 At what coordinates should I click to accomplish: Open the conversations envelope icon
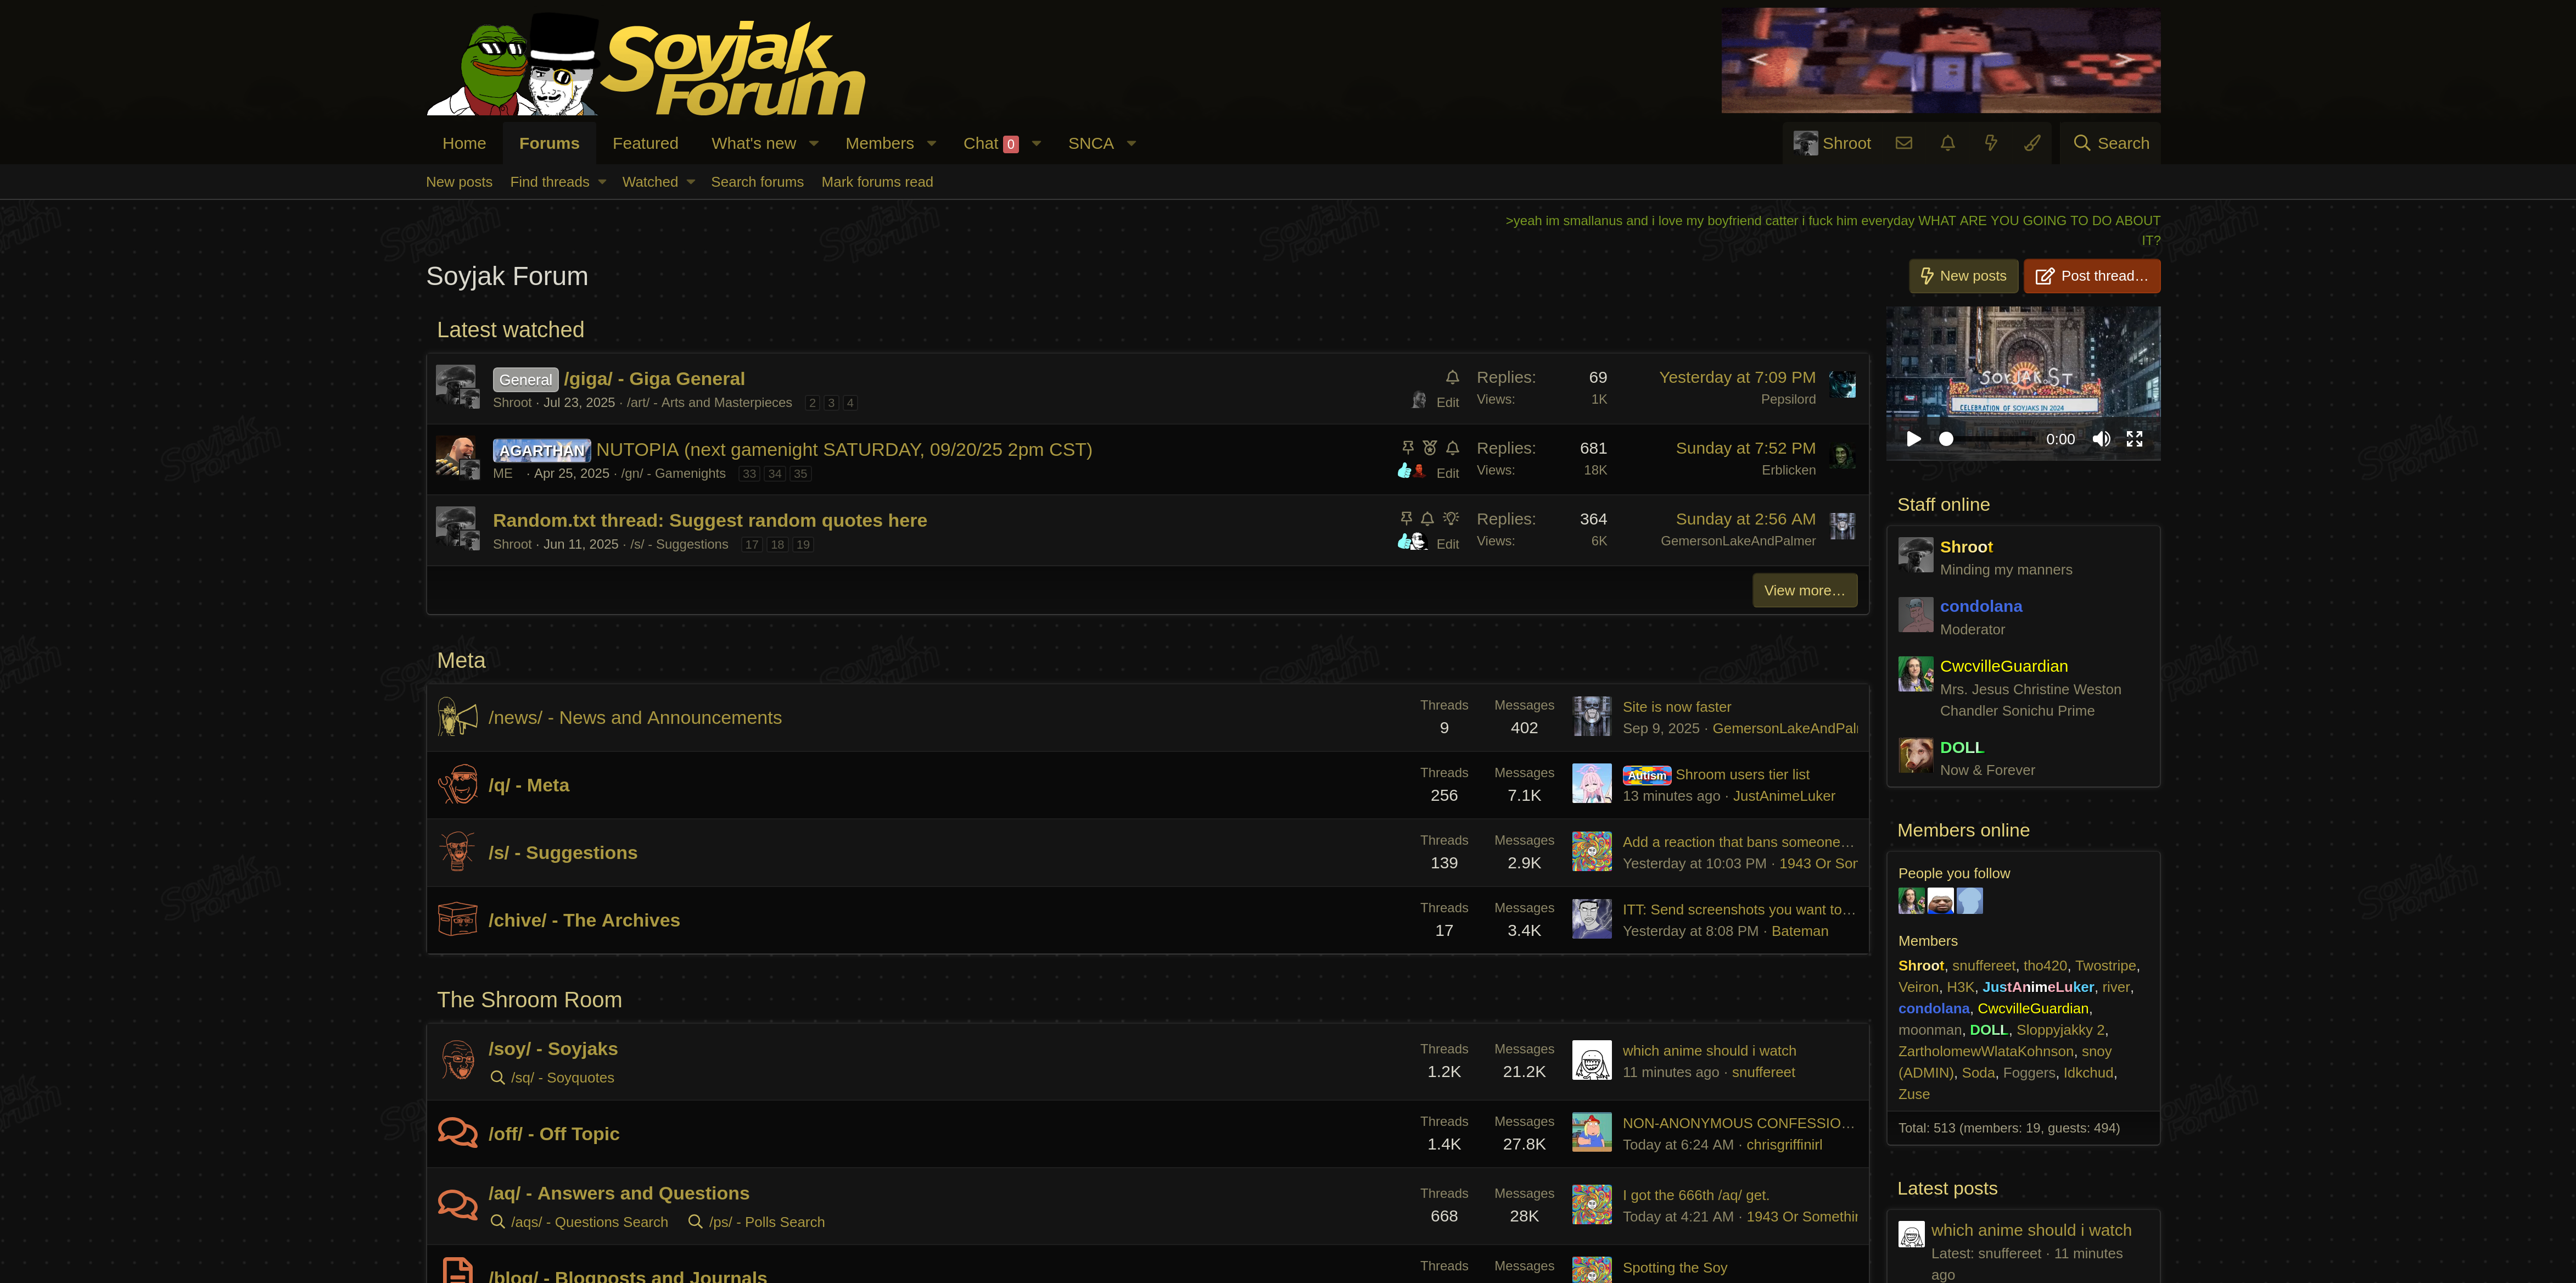[1904, 143]
